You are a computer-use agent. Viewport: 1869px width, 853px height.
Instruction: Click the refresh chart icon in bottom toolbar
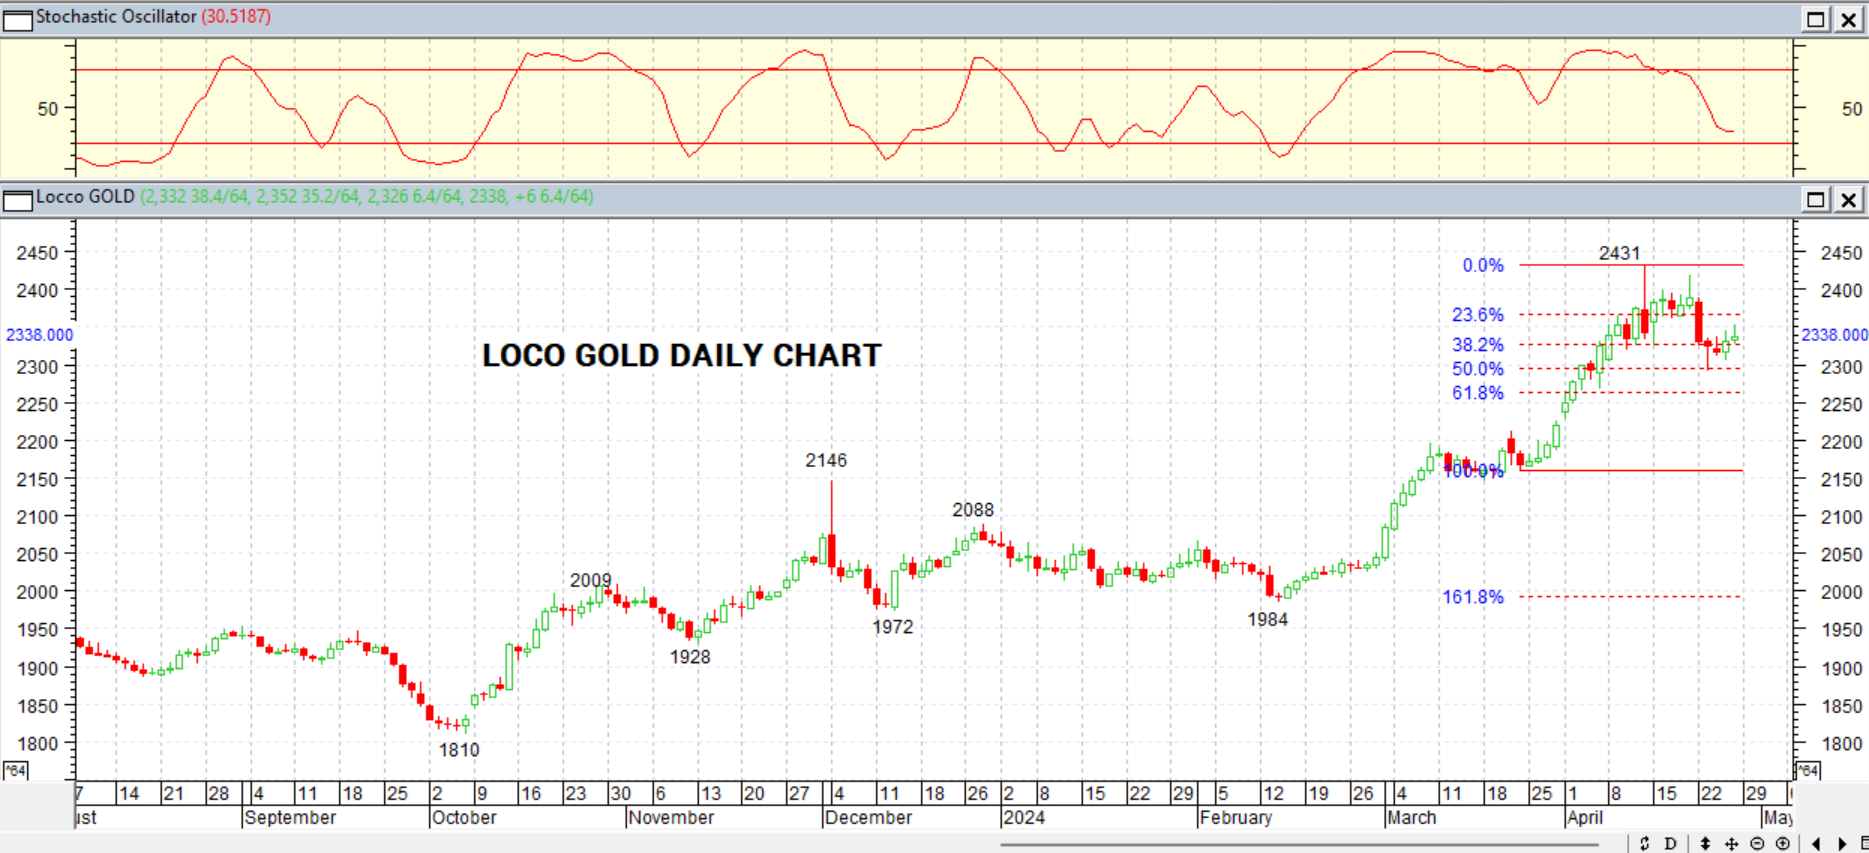tap(1644, 844)
